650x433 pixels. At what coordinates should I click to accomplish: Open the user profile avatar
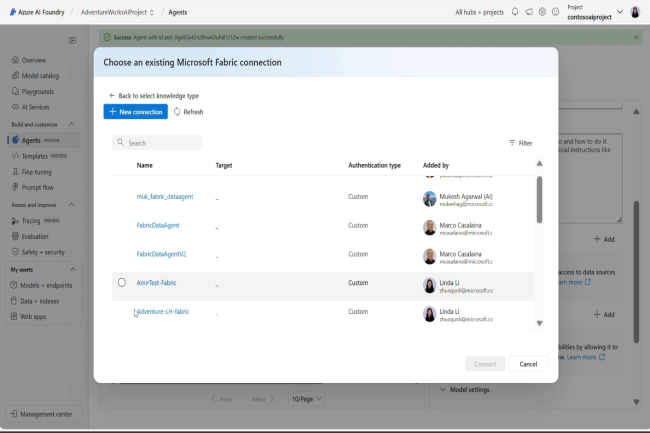coord(635,12)
